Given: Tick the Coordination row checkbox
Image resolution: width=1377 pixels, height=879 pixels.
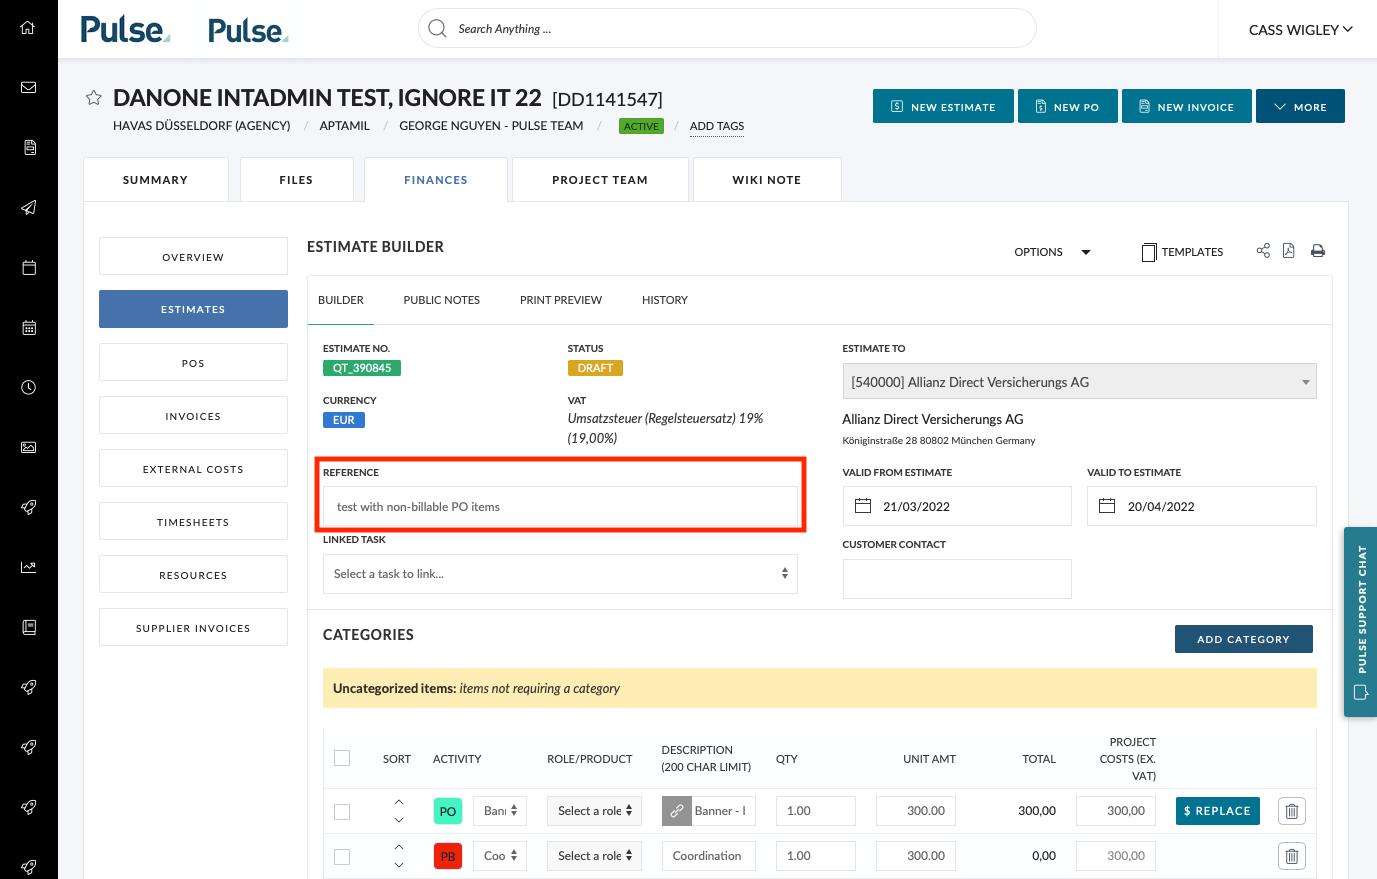Looking at the screenshot, I should coord(342,856).
